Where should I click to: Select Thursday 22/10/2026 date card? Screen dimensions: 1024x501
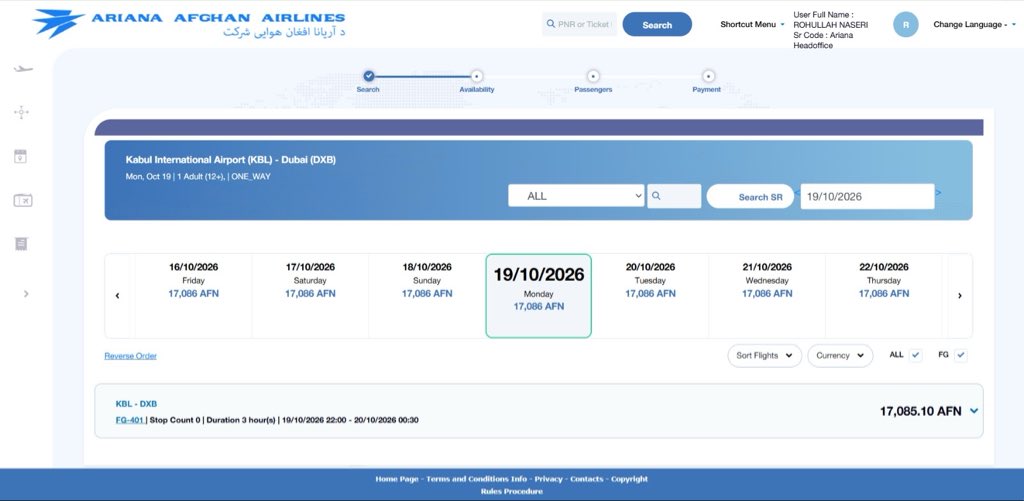(884, 296)
